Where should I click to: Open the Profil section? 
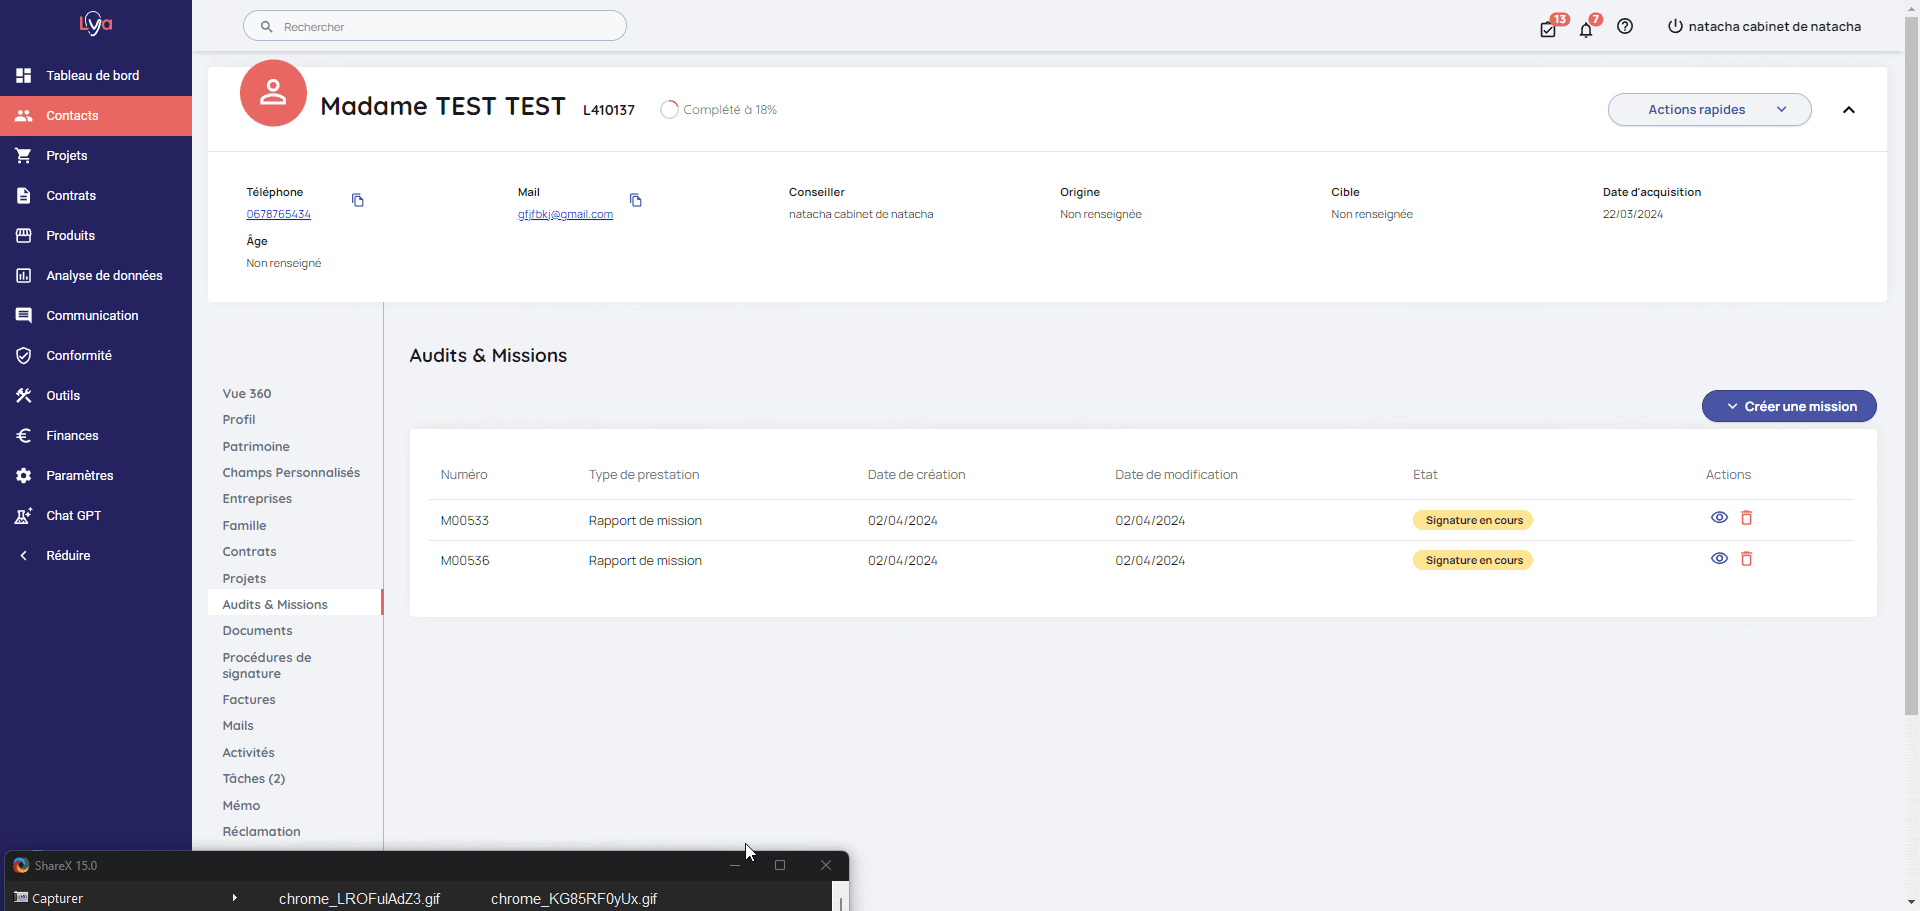point(239,420)
